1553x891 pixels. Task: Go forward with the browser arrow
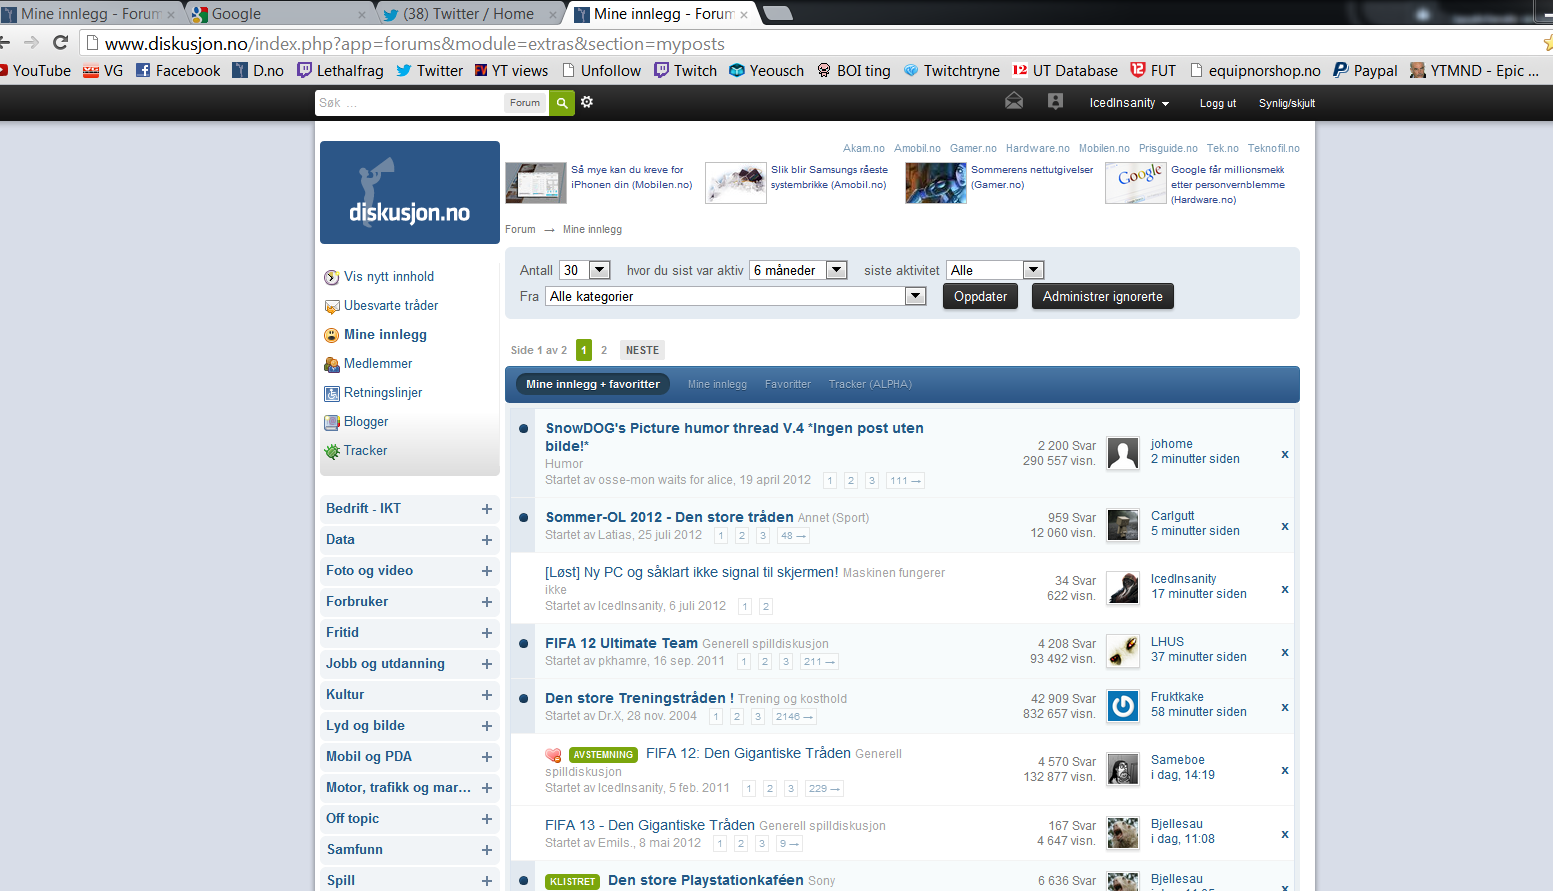point(32,42)
